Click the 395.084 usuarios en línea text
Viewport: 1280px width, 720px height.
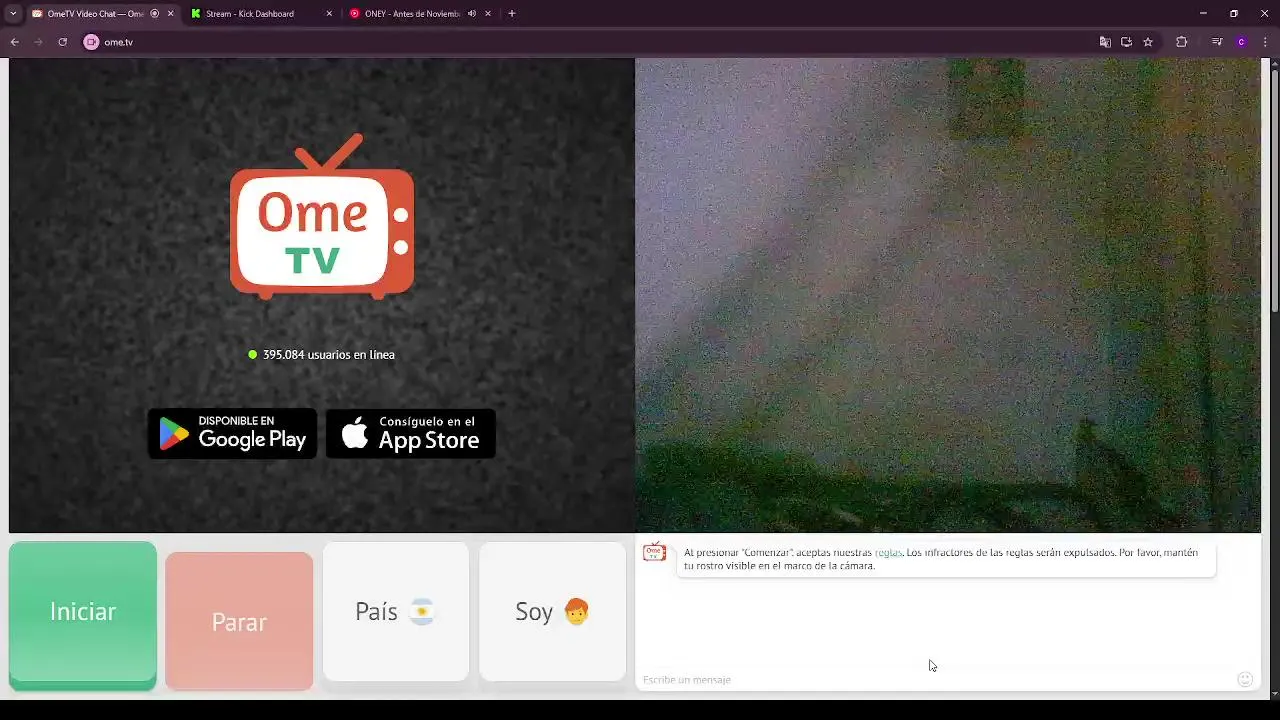click(329, 355)
